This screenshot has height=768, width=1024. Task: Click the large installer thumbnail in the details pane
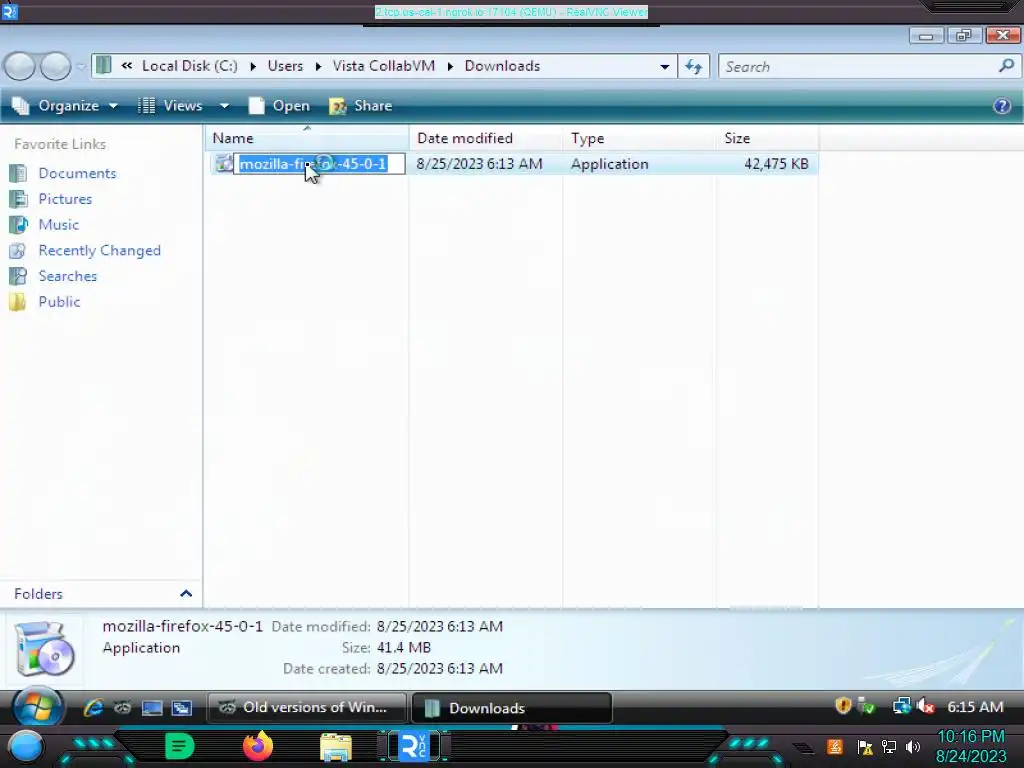pos(44,648)
